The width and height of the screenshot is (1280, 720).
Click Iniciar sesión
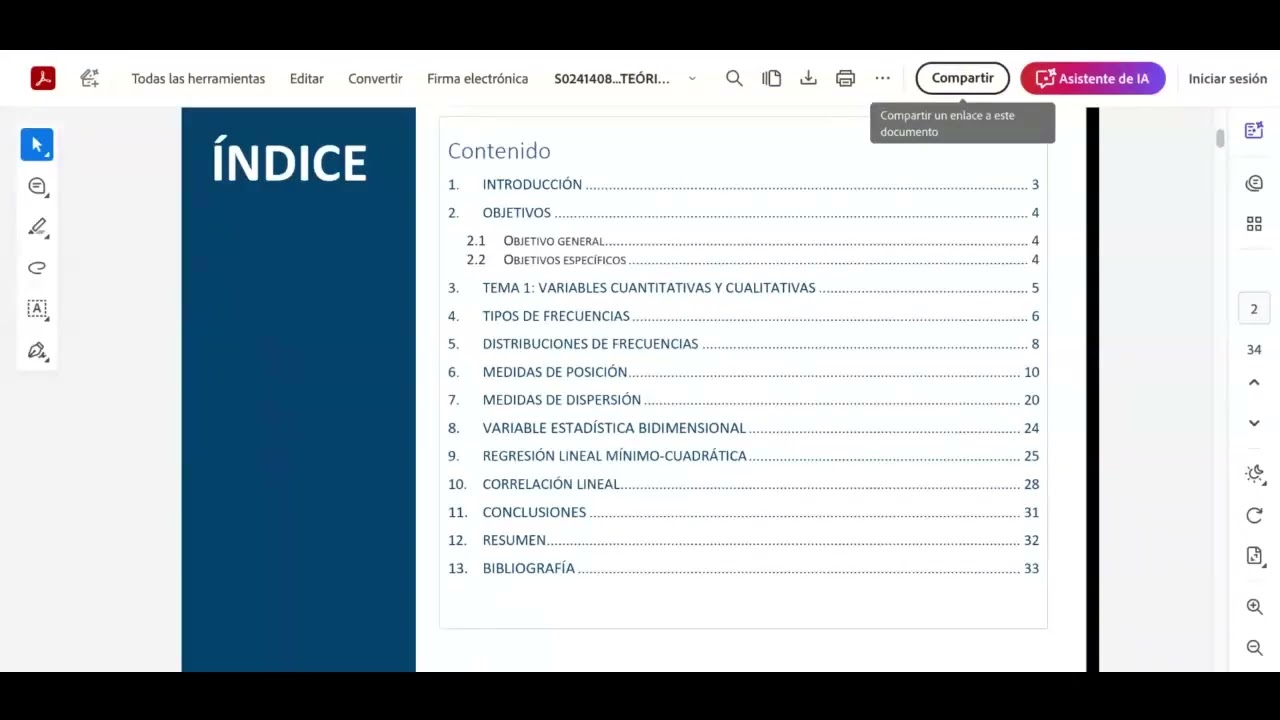pos(1227,78)
